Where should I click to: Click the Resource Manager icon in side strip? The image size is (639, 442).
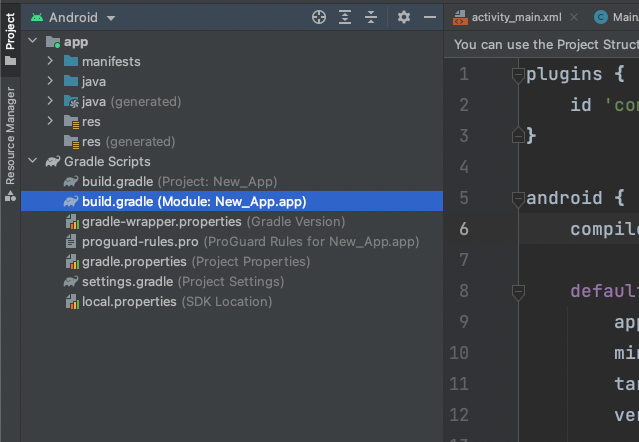[10, 196]
